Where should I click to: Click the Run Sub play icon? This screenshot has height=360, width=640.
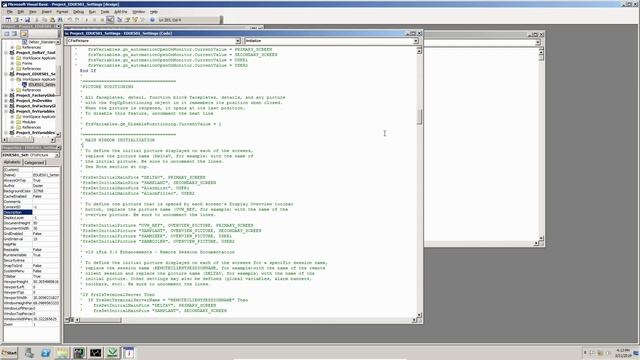(x=87, y=20)
